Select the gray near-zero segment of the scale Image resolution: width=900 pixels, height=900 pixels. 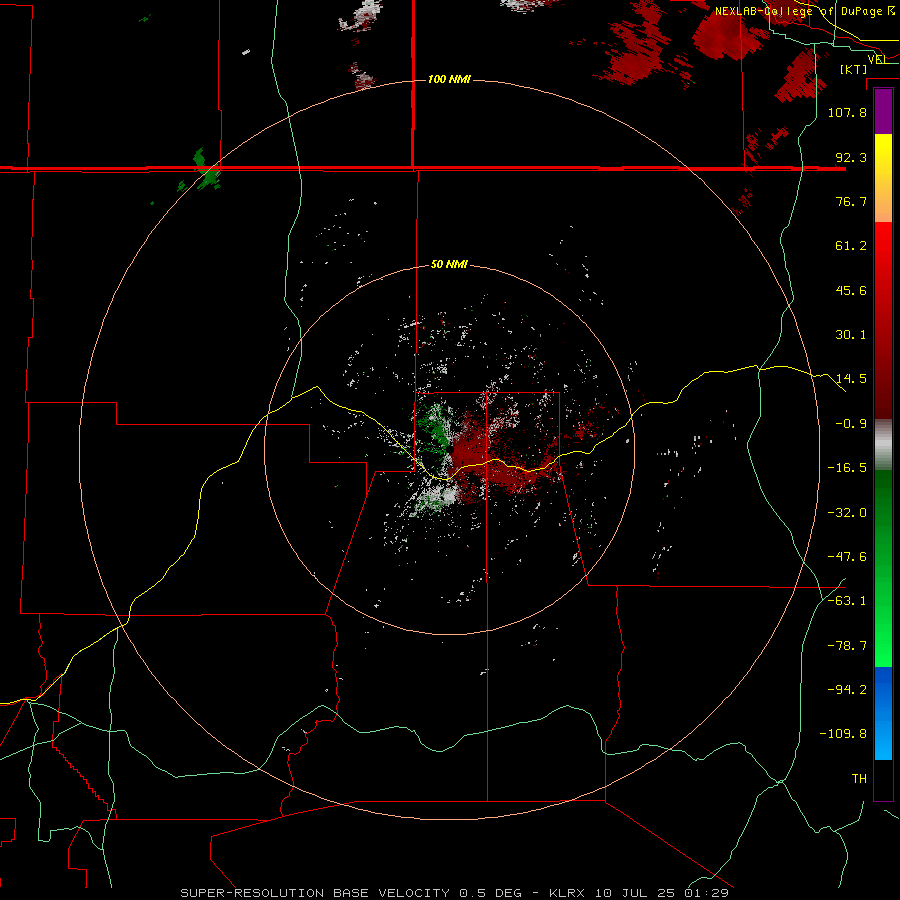pyautogui.click(x=883, y=445)
